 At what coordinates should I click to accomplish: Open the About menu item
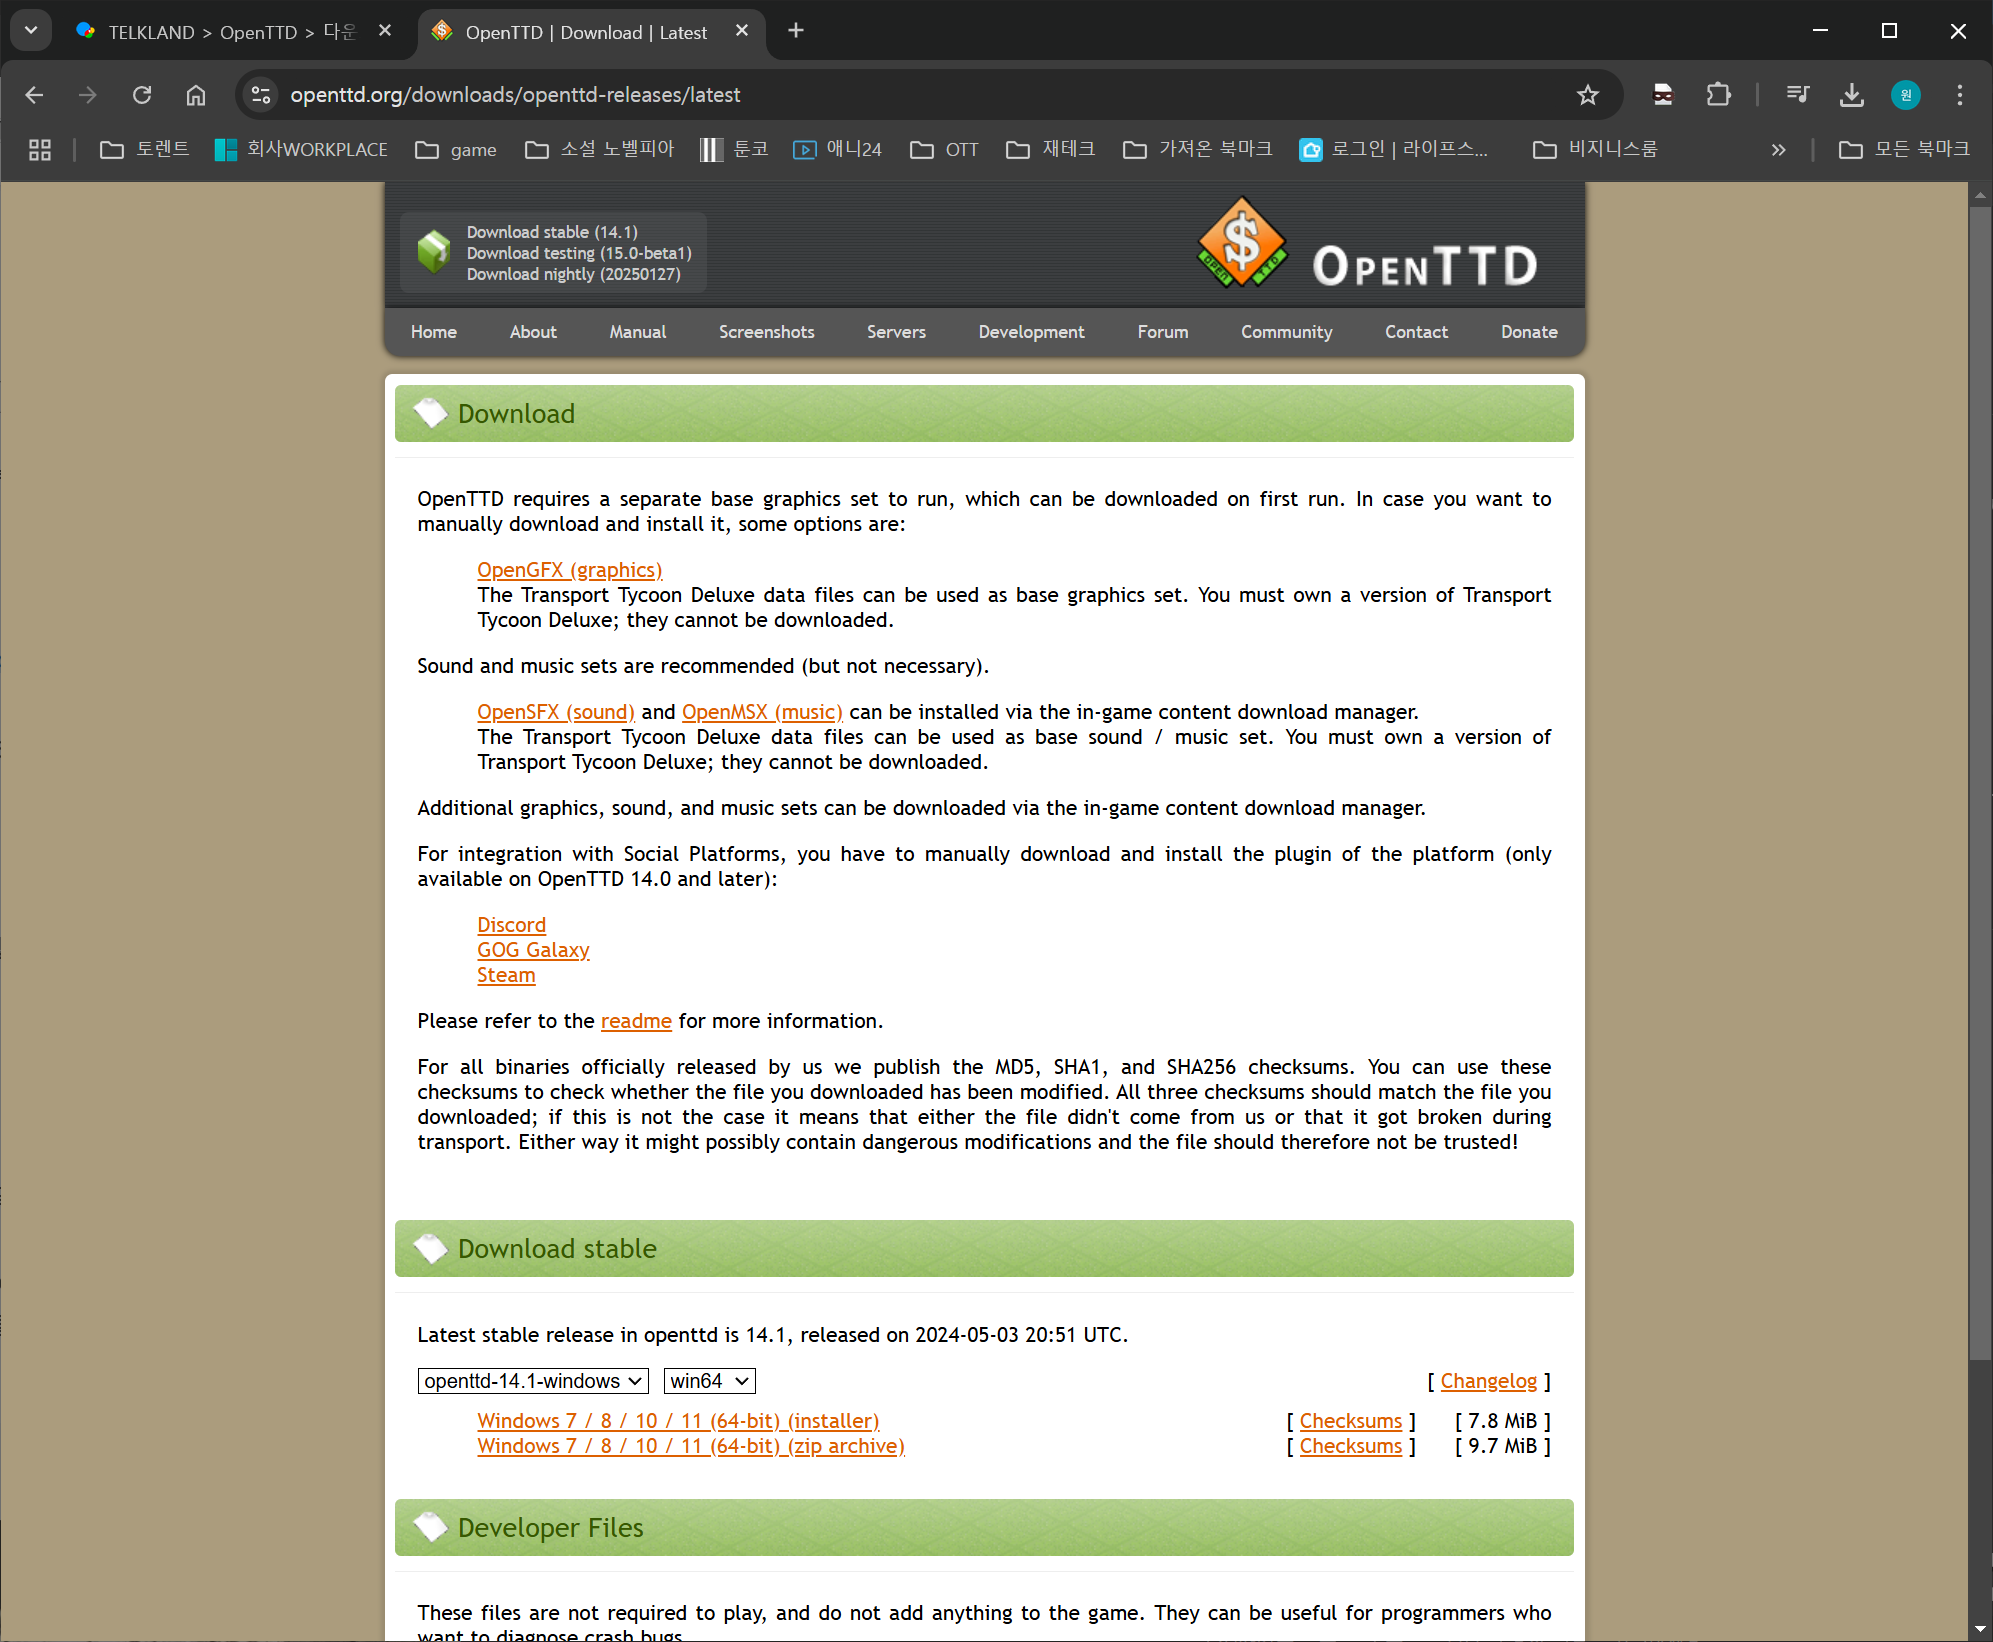pyautogui.click(x=533, y=332)
